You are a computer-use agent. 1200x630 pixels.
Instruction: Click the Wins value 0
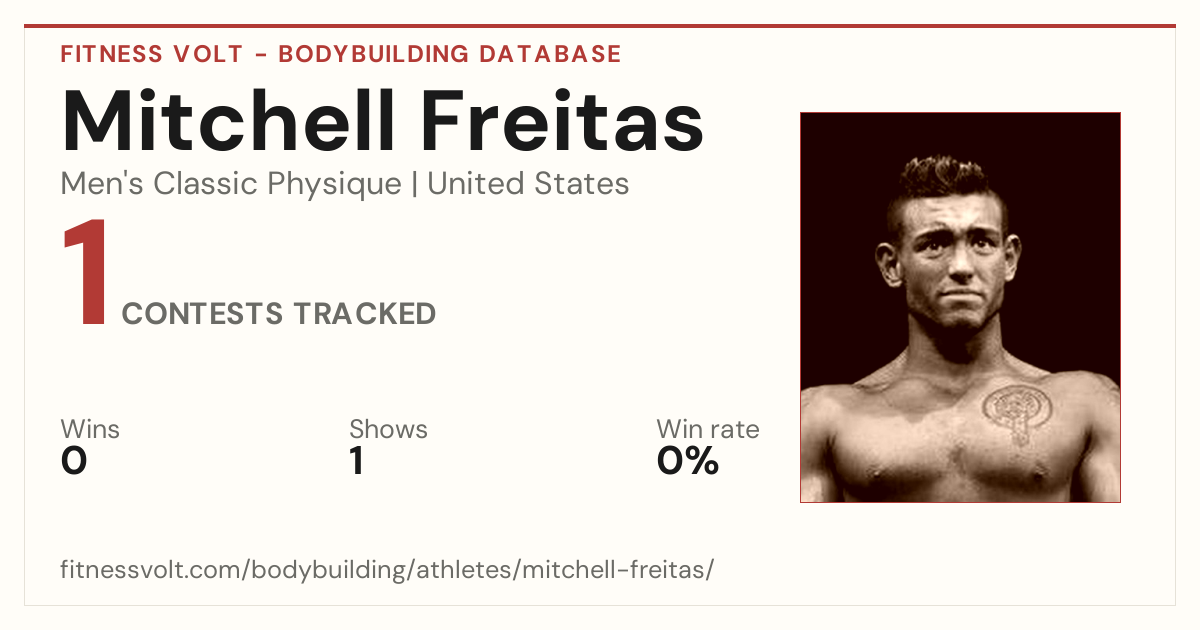coord(74,461)
